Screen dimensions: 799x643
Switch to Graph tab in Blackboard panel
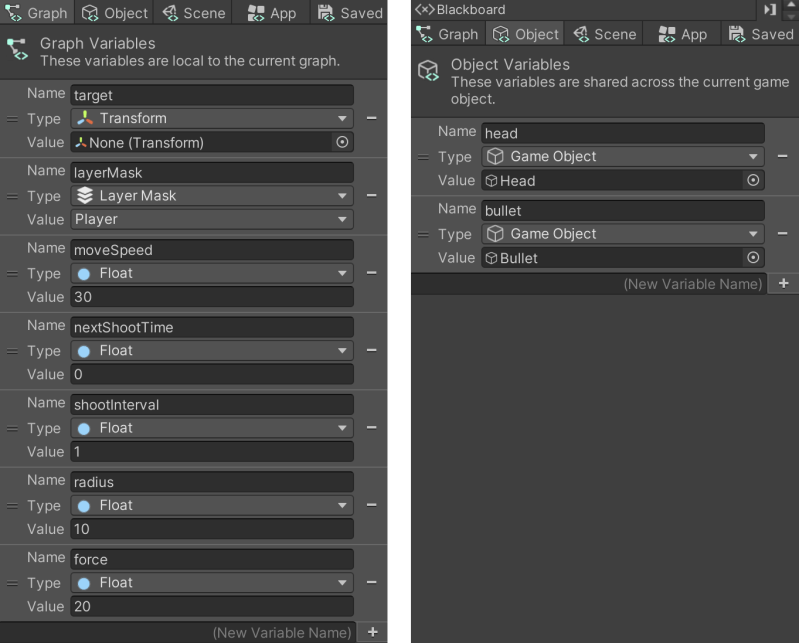point(448,34)
